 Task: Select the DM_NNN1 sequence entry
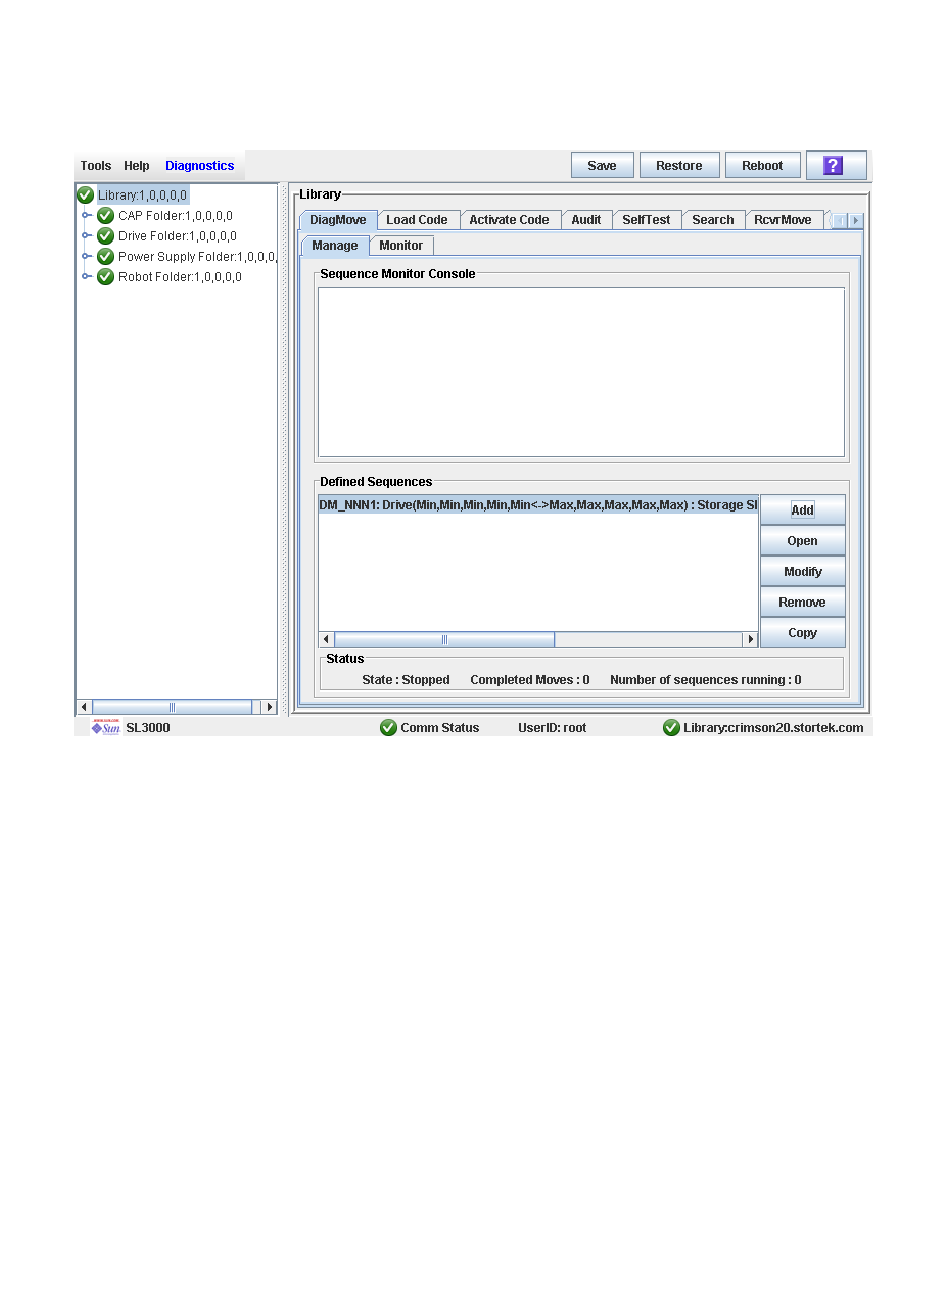538,505
